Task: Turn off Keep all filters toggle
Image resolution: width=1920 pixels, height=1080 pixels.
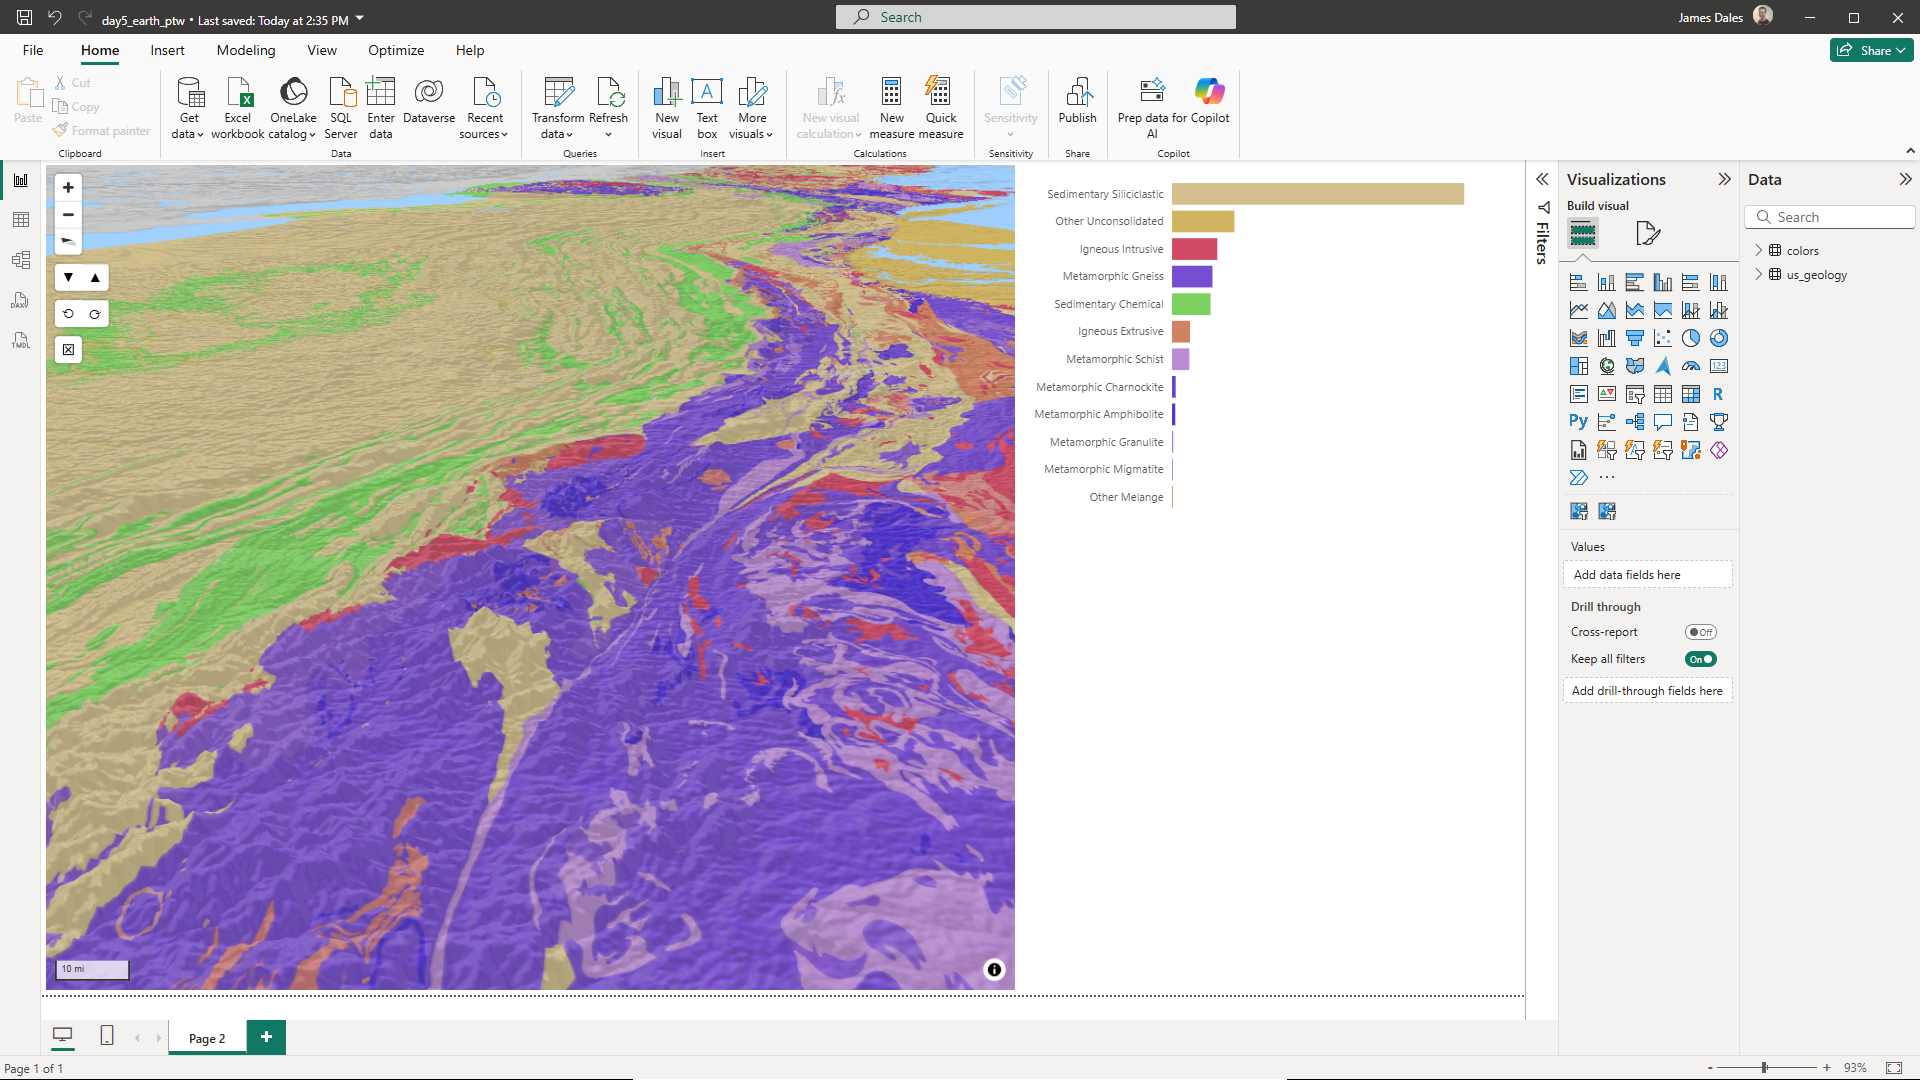Action: 1700,659
